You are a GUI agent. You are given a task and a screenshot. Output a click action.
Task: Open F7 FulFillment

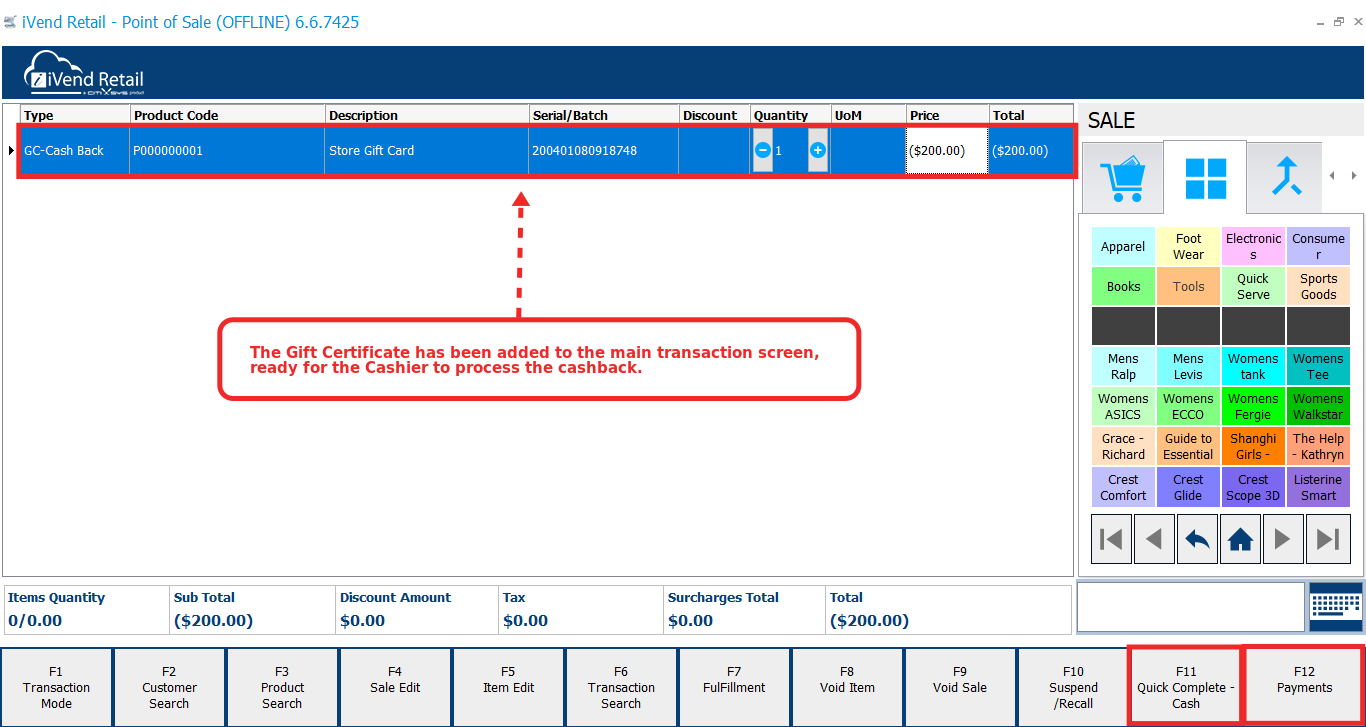pos(734,687)
